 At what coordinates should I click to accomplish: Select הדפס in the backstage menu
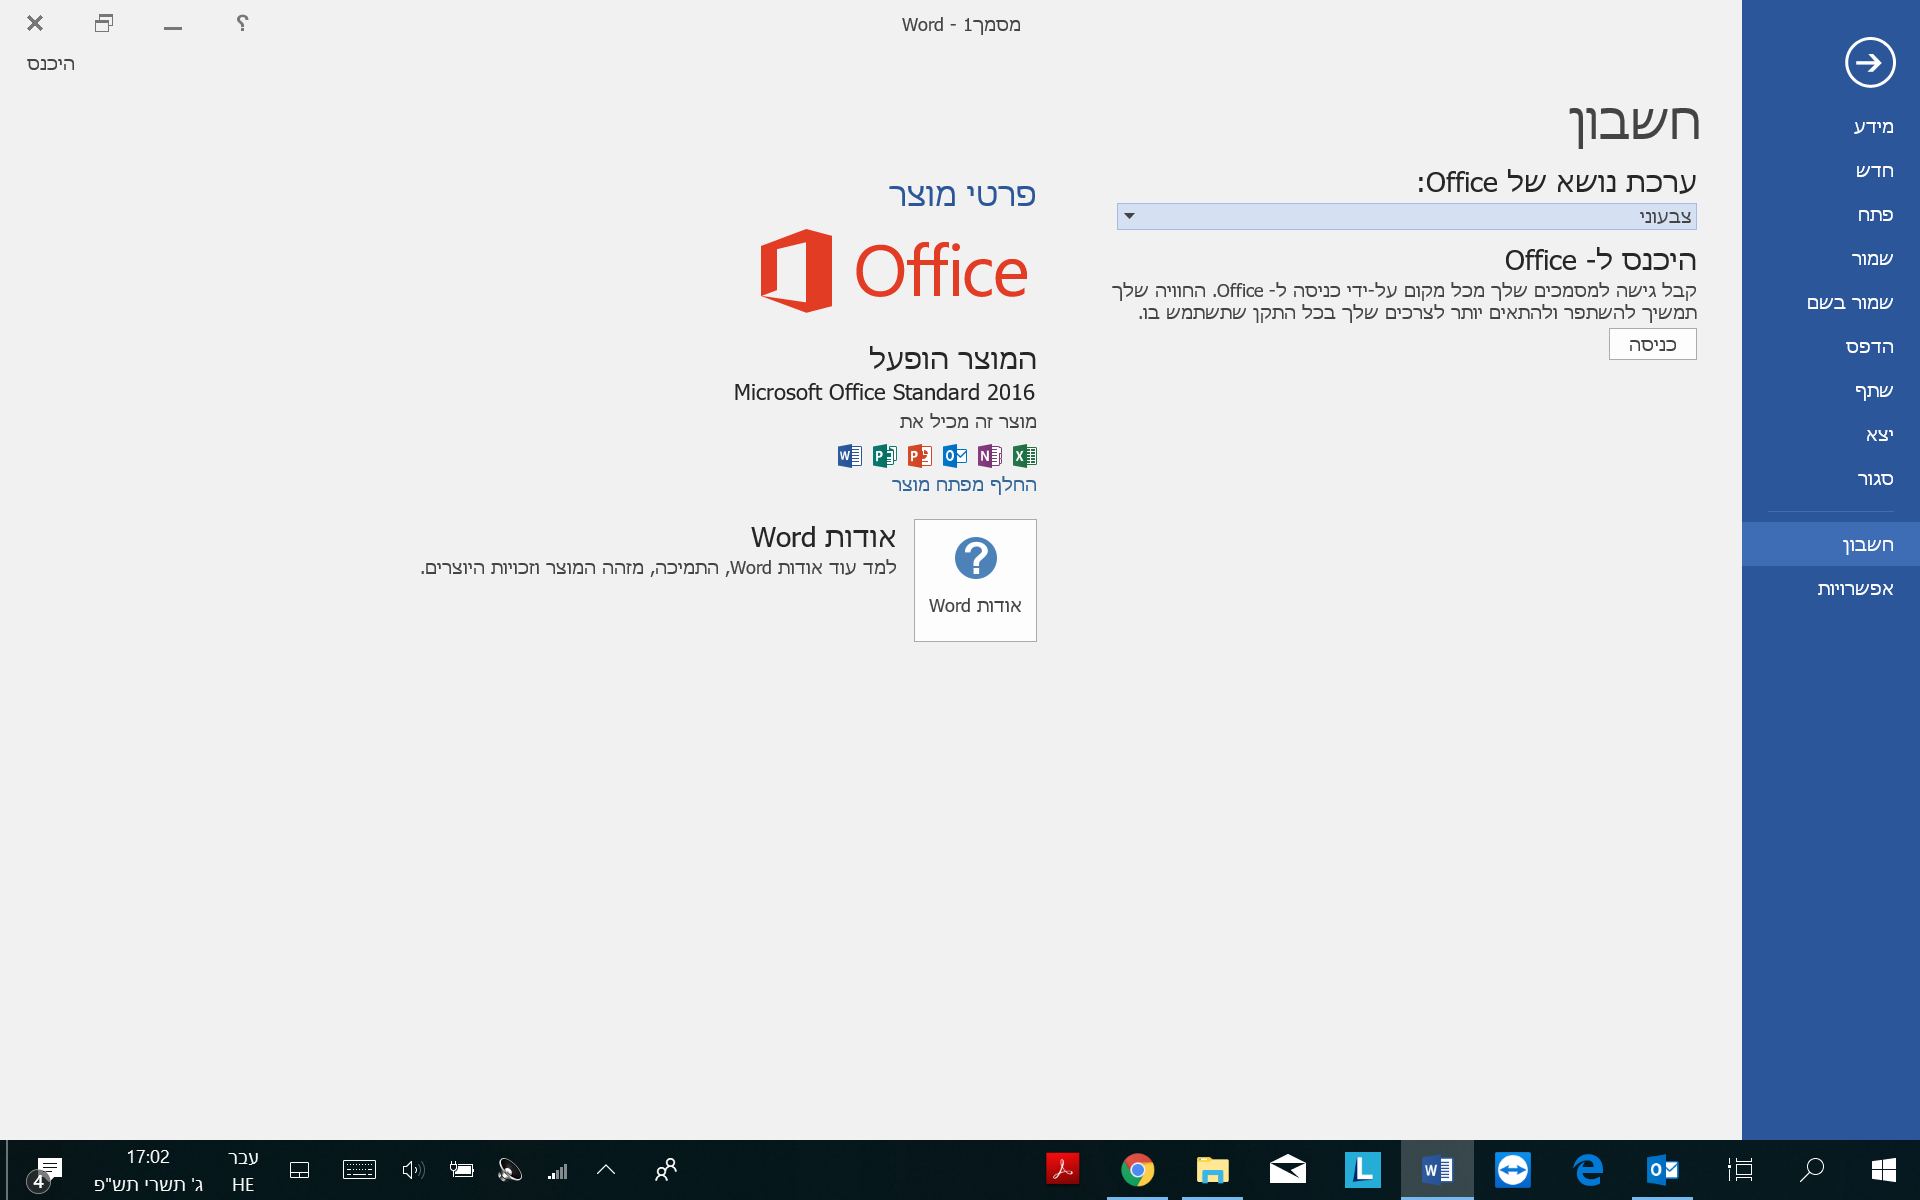pyautogui.click(x=1868, y=346)
